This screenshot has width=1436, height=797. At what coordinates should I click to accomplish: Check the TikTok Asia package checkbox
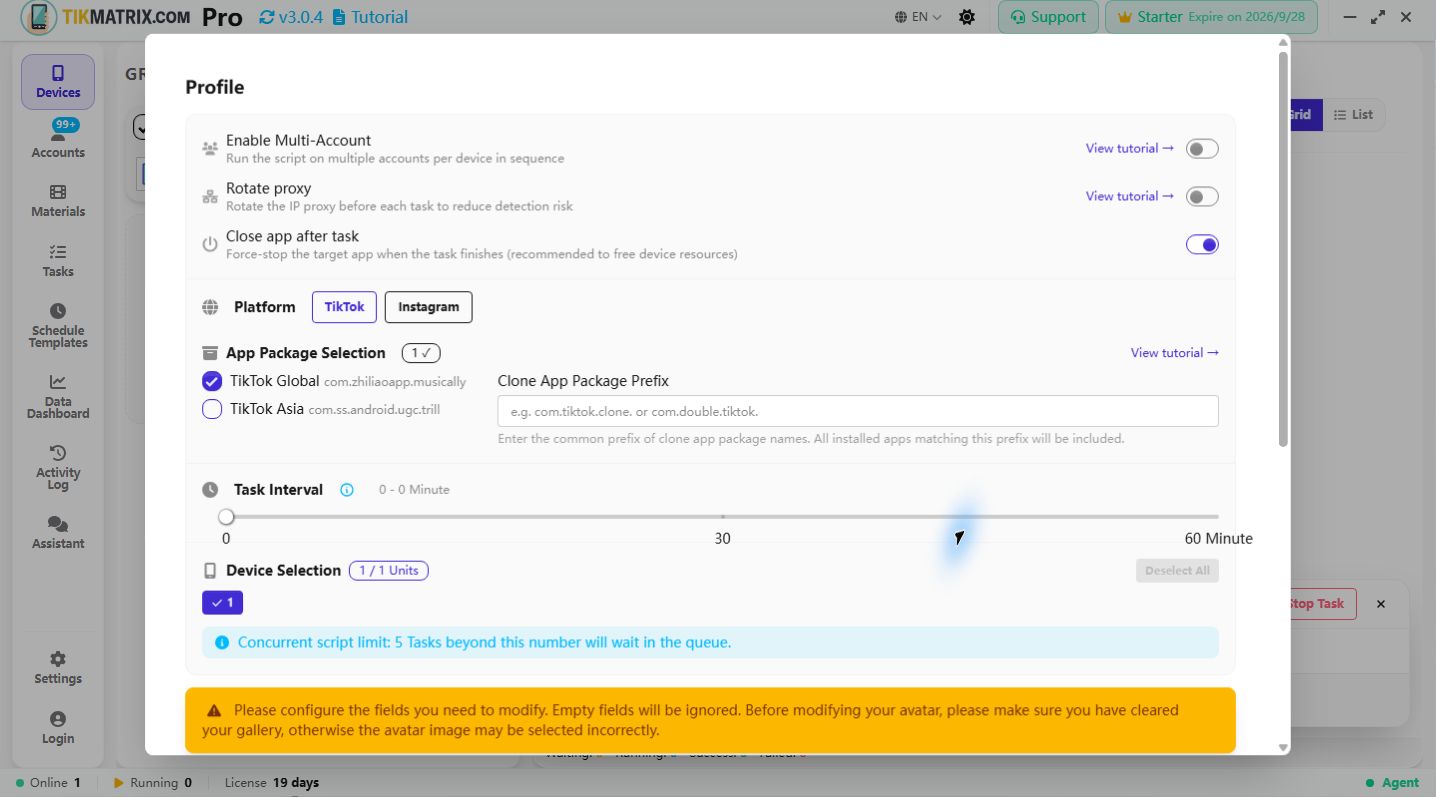212,409
